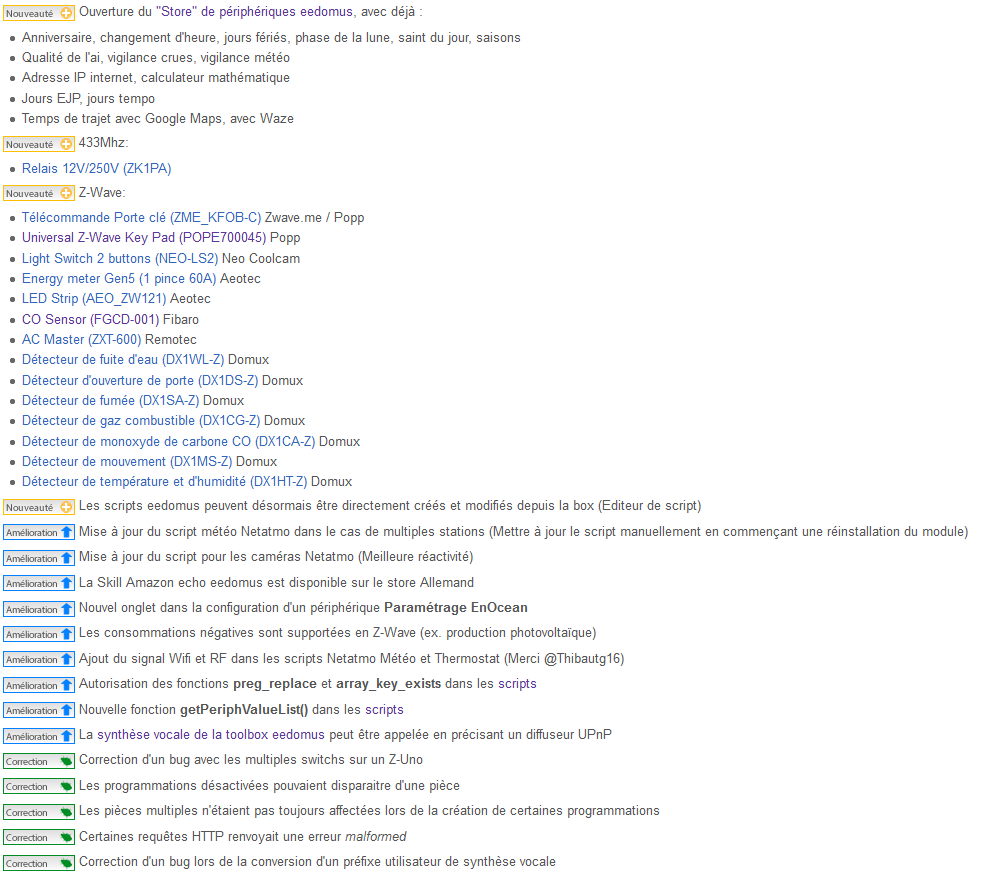Click the "Jours EJP, jours tempo" bullet
Viewport: 981px width, 877px height.
tap(88, 98)
